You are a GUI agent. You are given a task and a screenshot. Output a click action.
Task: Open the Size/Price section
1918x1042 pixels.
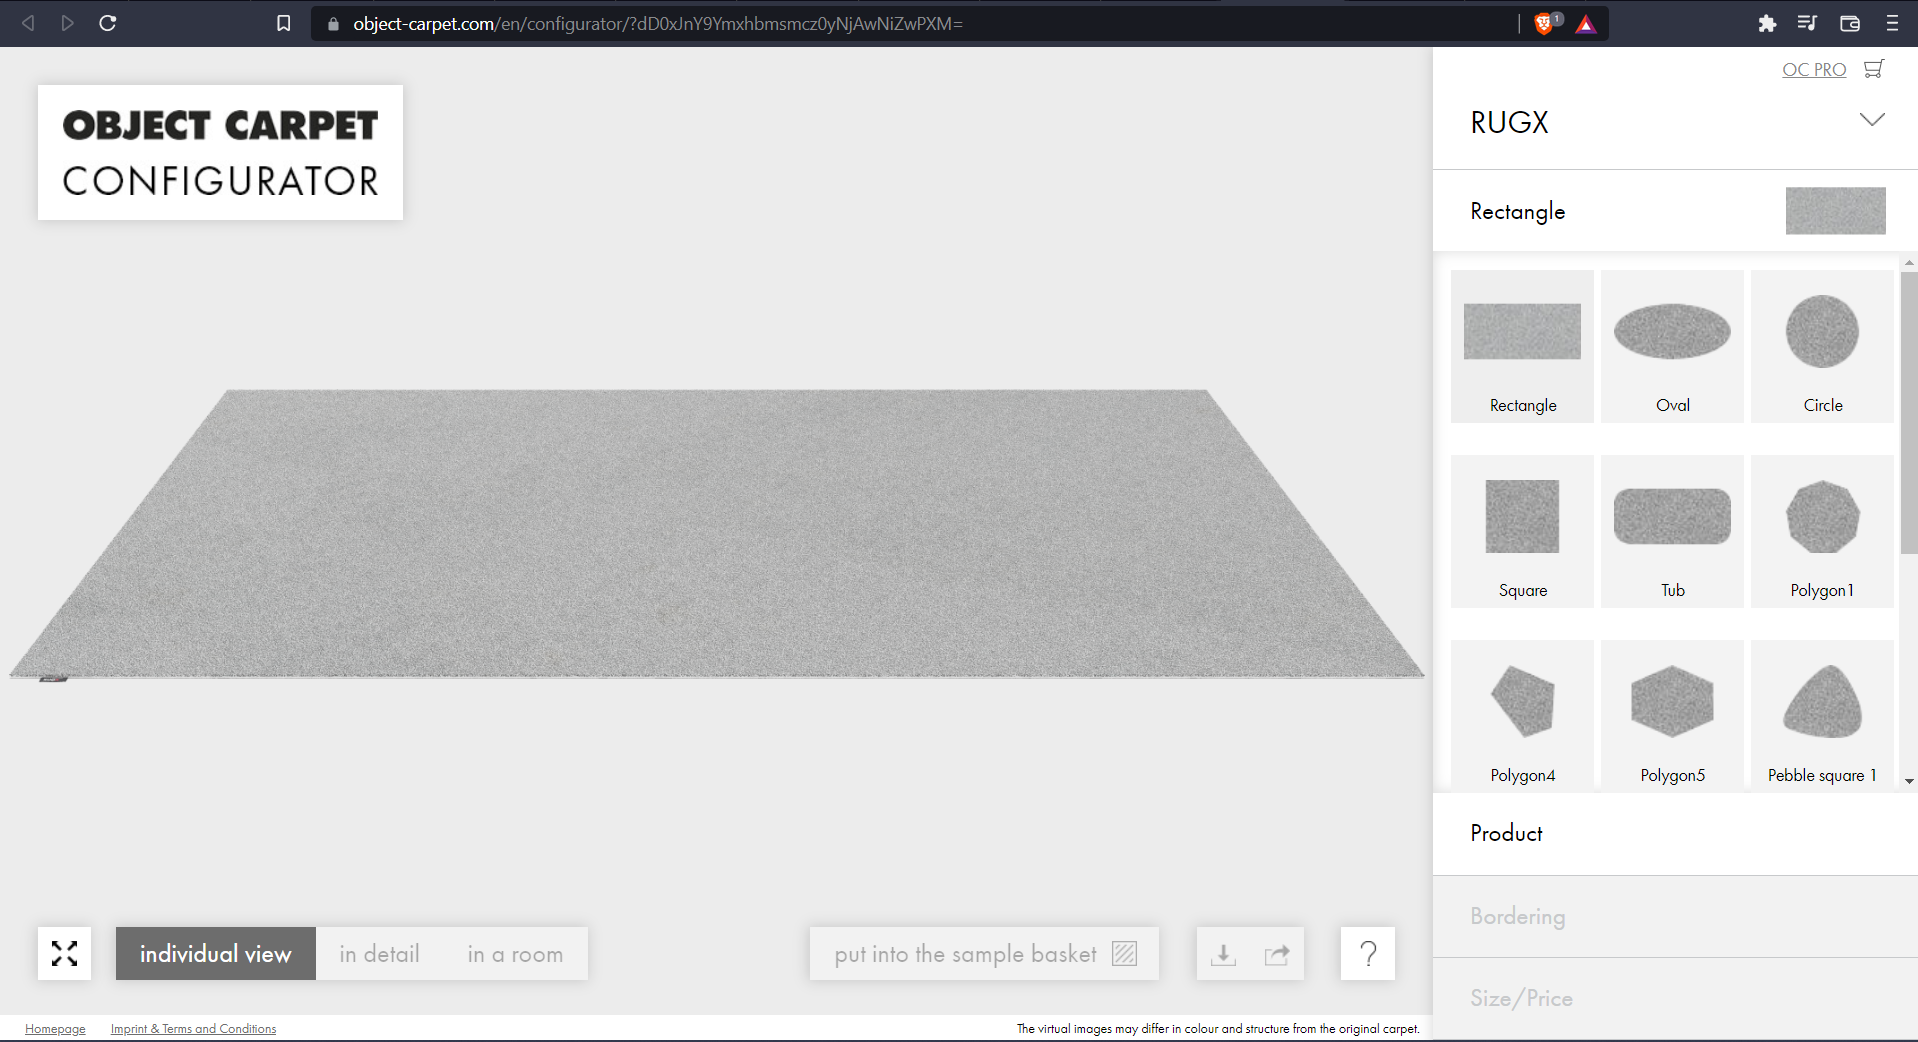(x=1520, y=997)
